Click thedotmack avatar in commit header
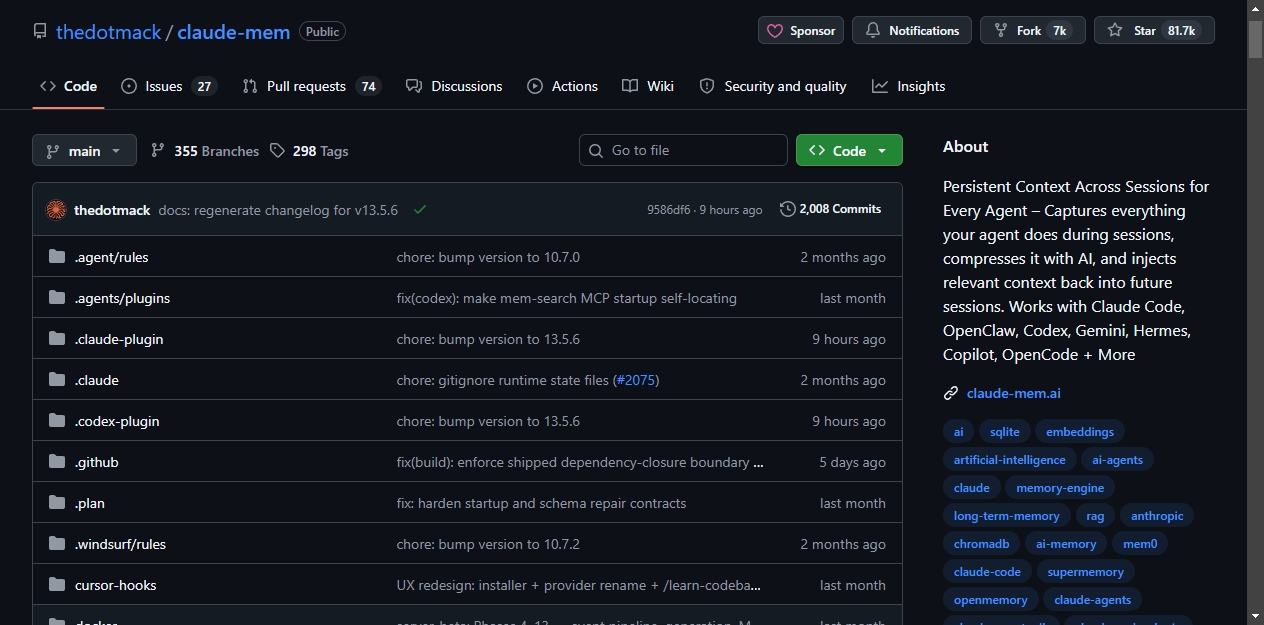This screenshot has width=1264, height=625. (x=56, y=210)
